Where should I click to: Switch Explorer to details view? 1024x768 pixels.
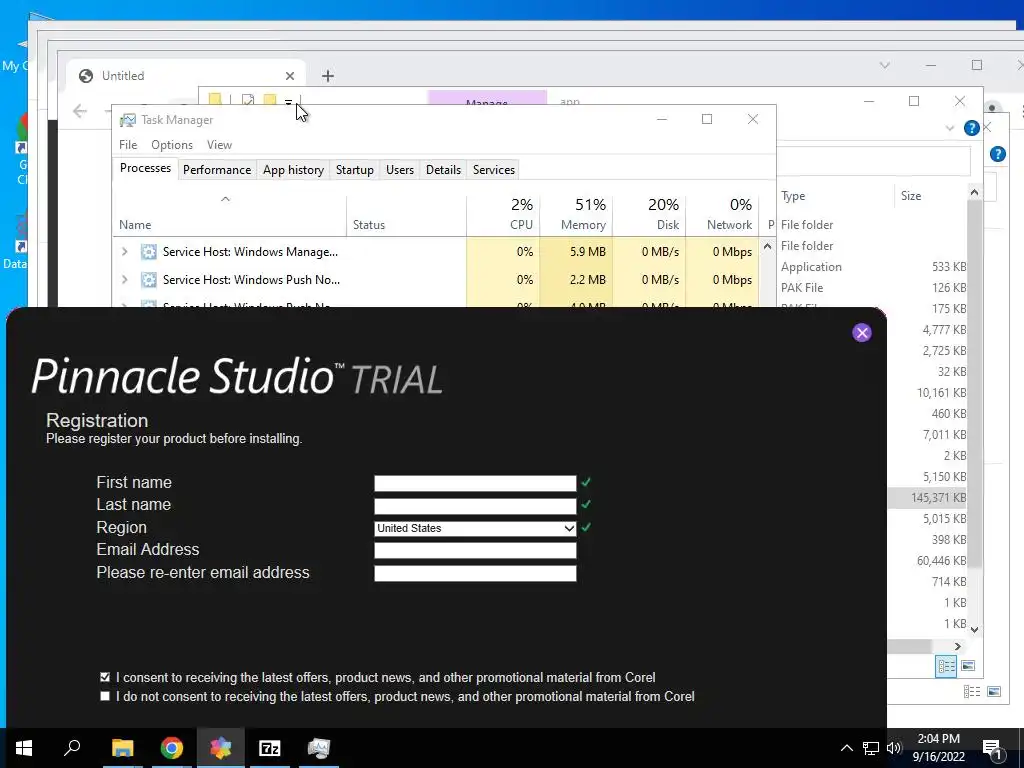pos(946,666)
